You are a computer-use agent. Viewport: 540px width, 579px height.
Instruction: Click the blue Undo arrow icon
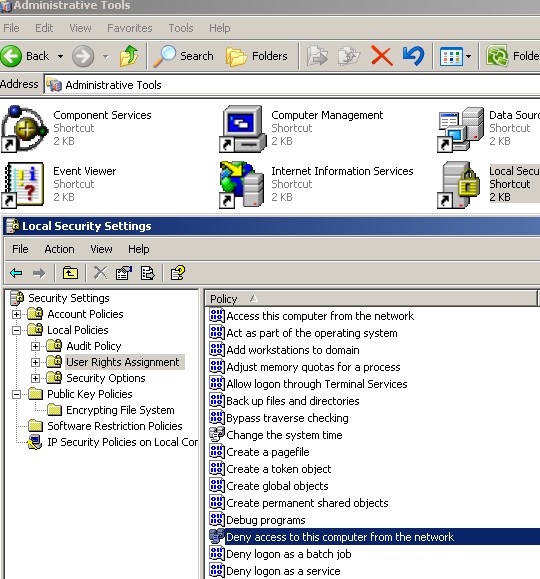(413, 56)
